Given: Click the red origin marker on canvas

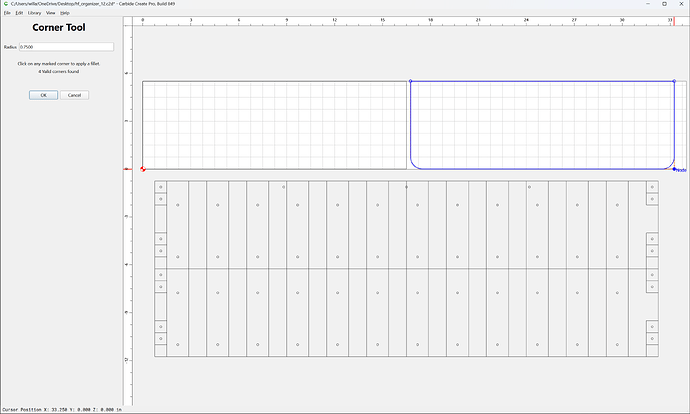Looking at the screenshot, I should [x=143, y=169].
